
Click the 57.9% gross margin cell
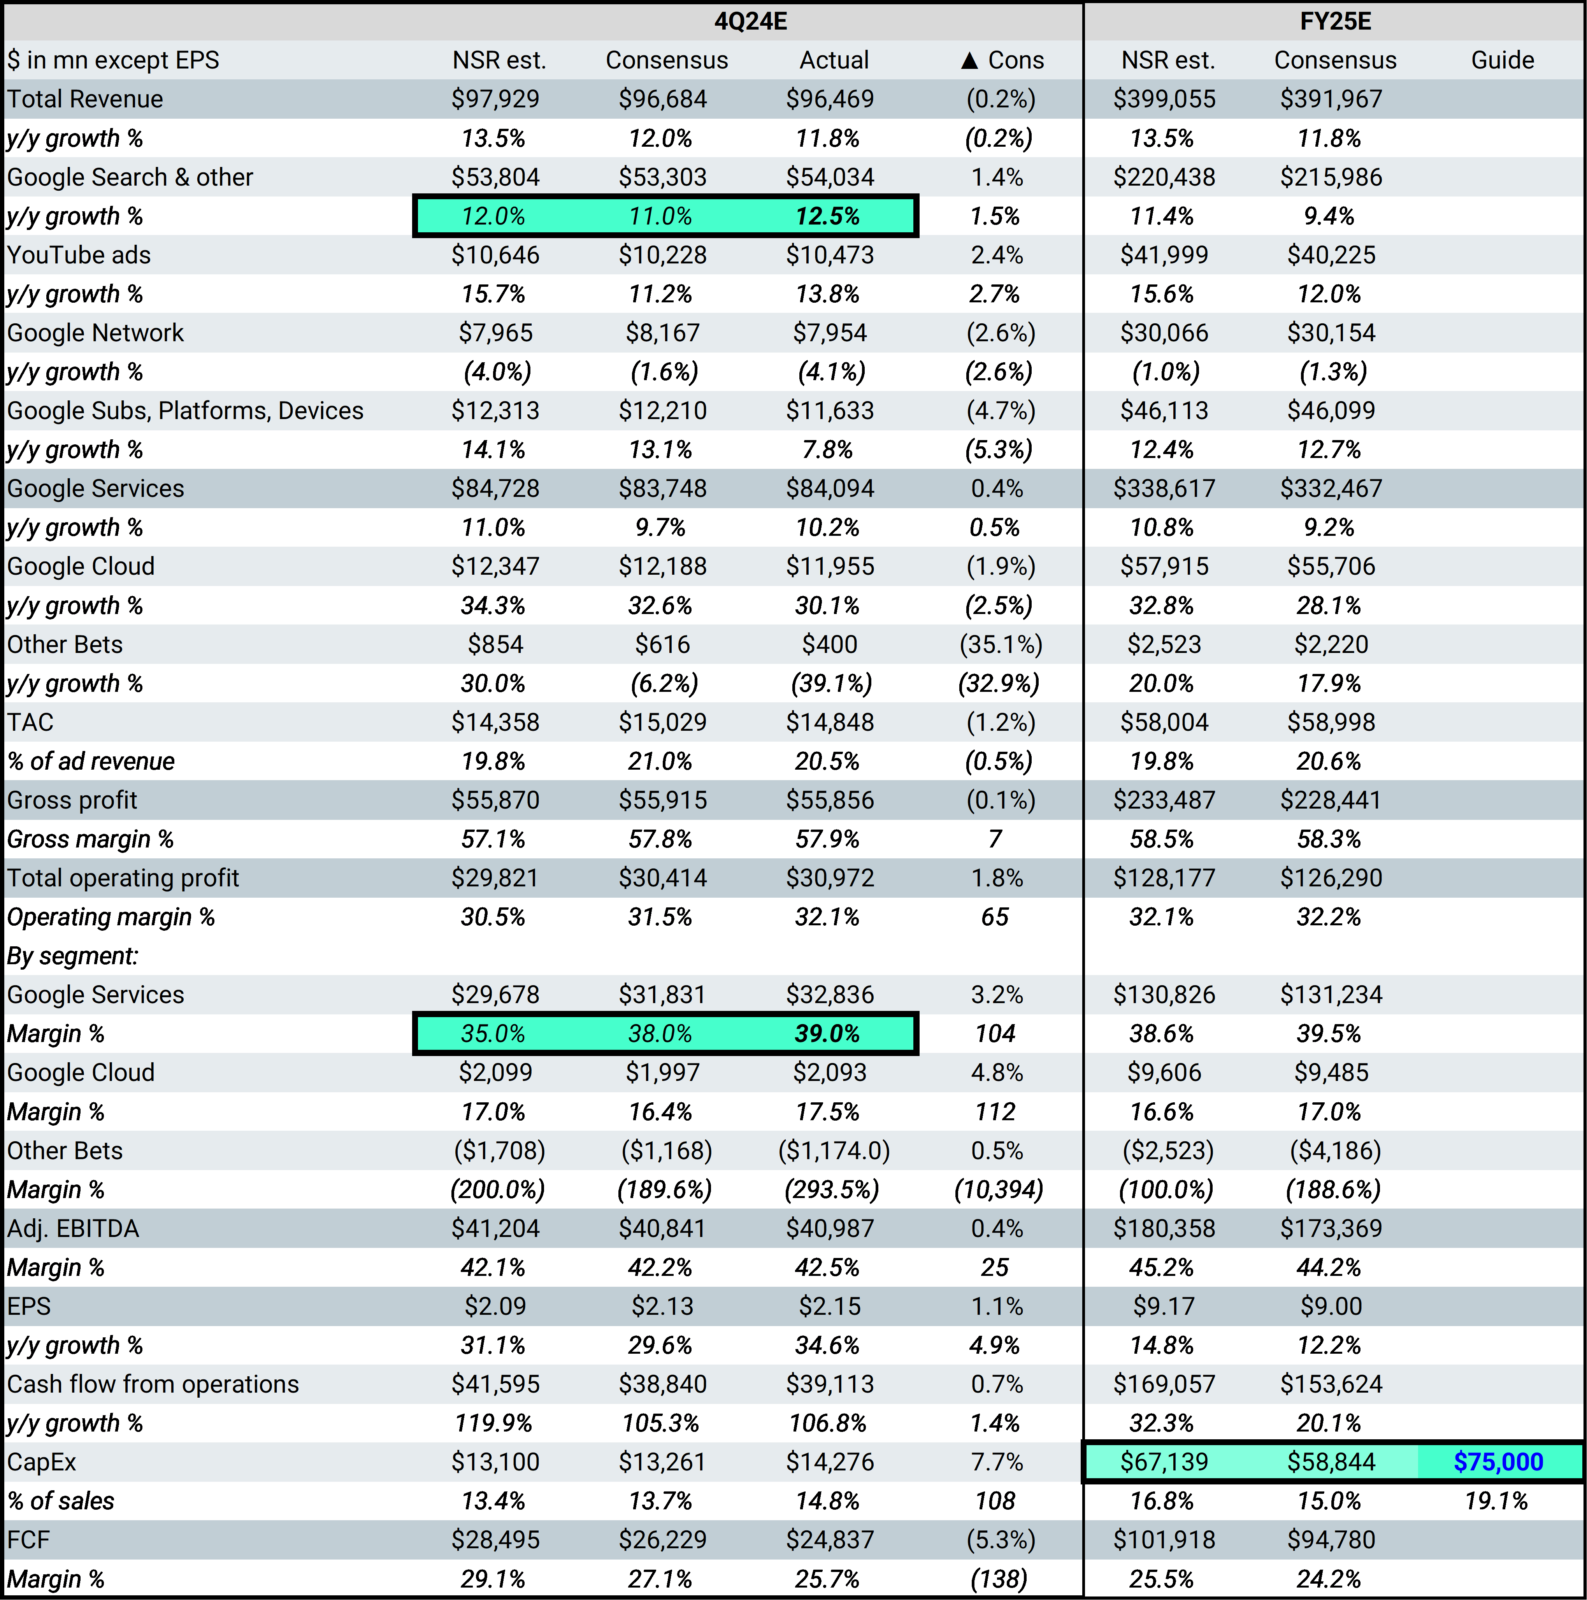[828, 840]
